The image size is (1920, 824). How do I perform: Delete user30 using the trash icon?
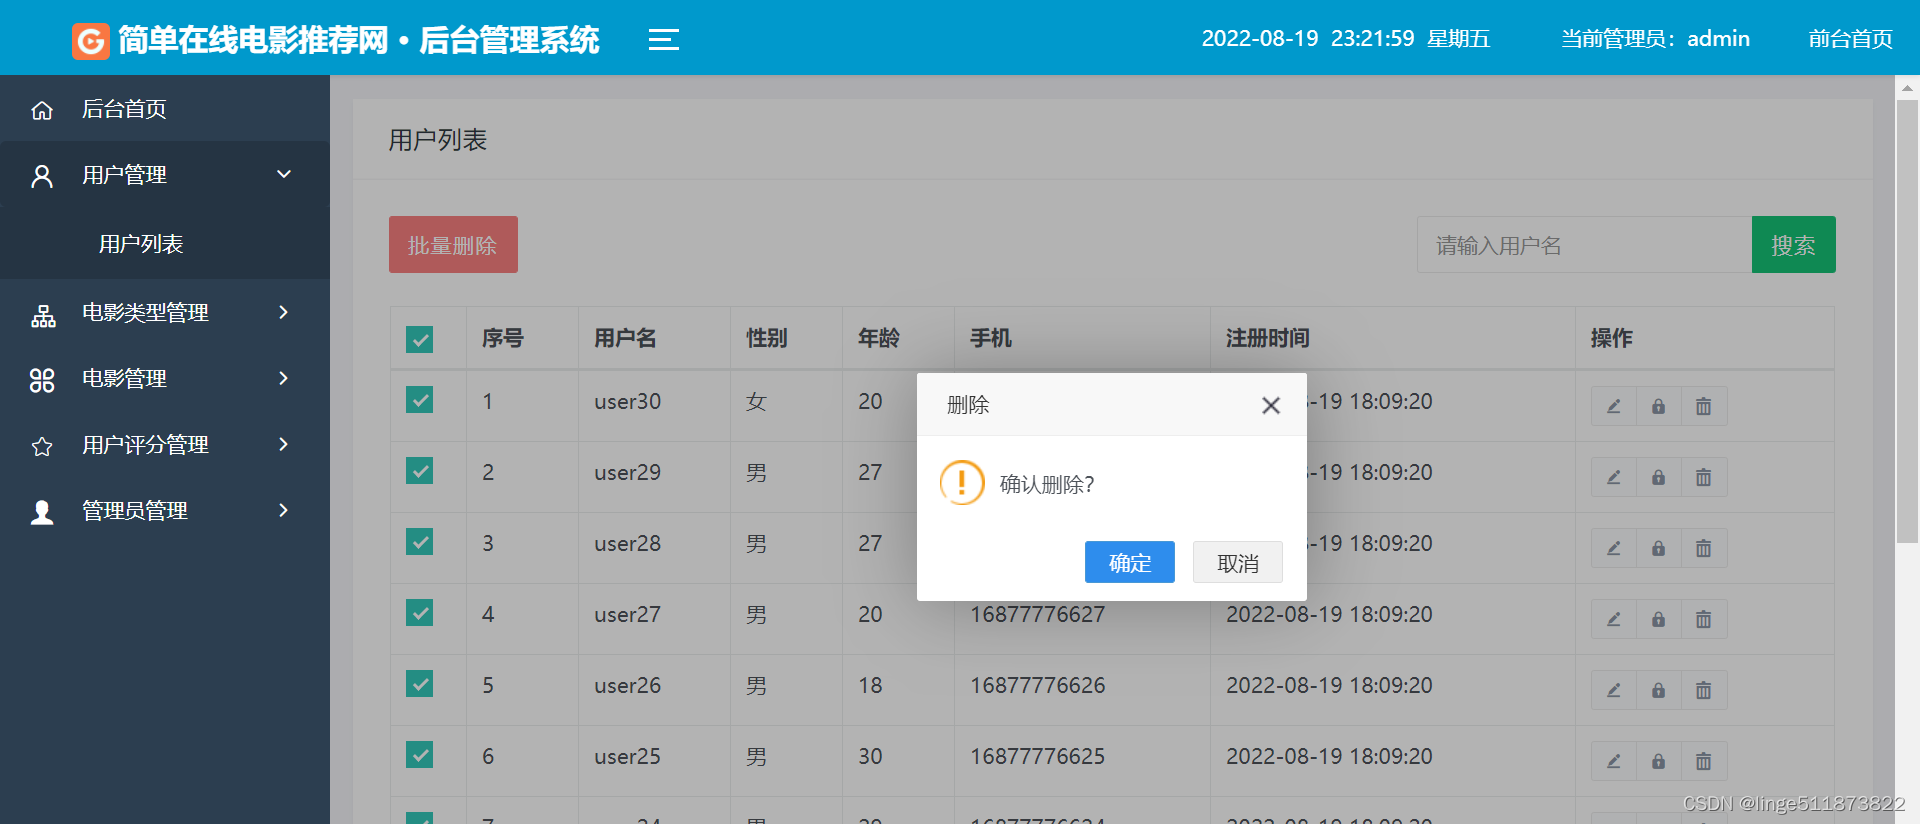click(1704, 406)
